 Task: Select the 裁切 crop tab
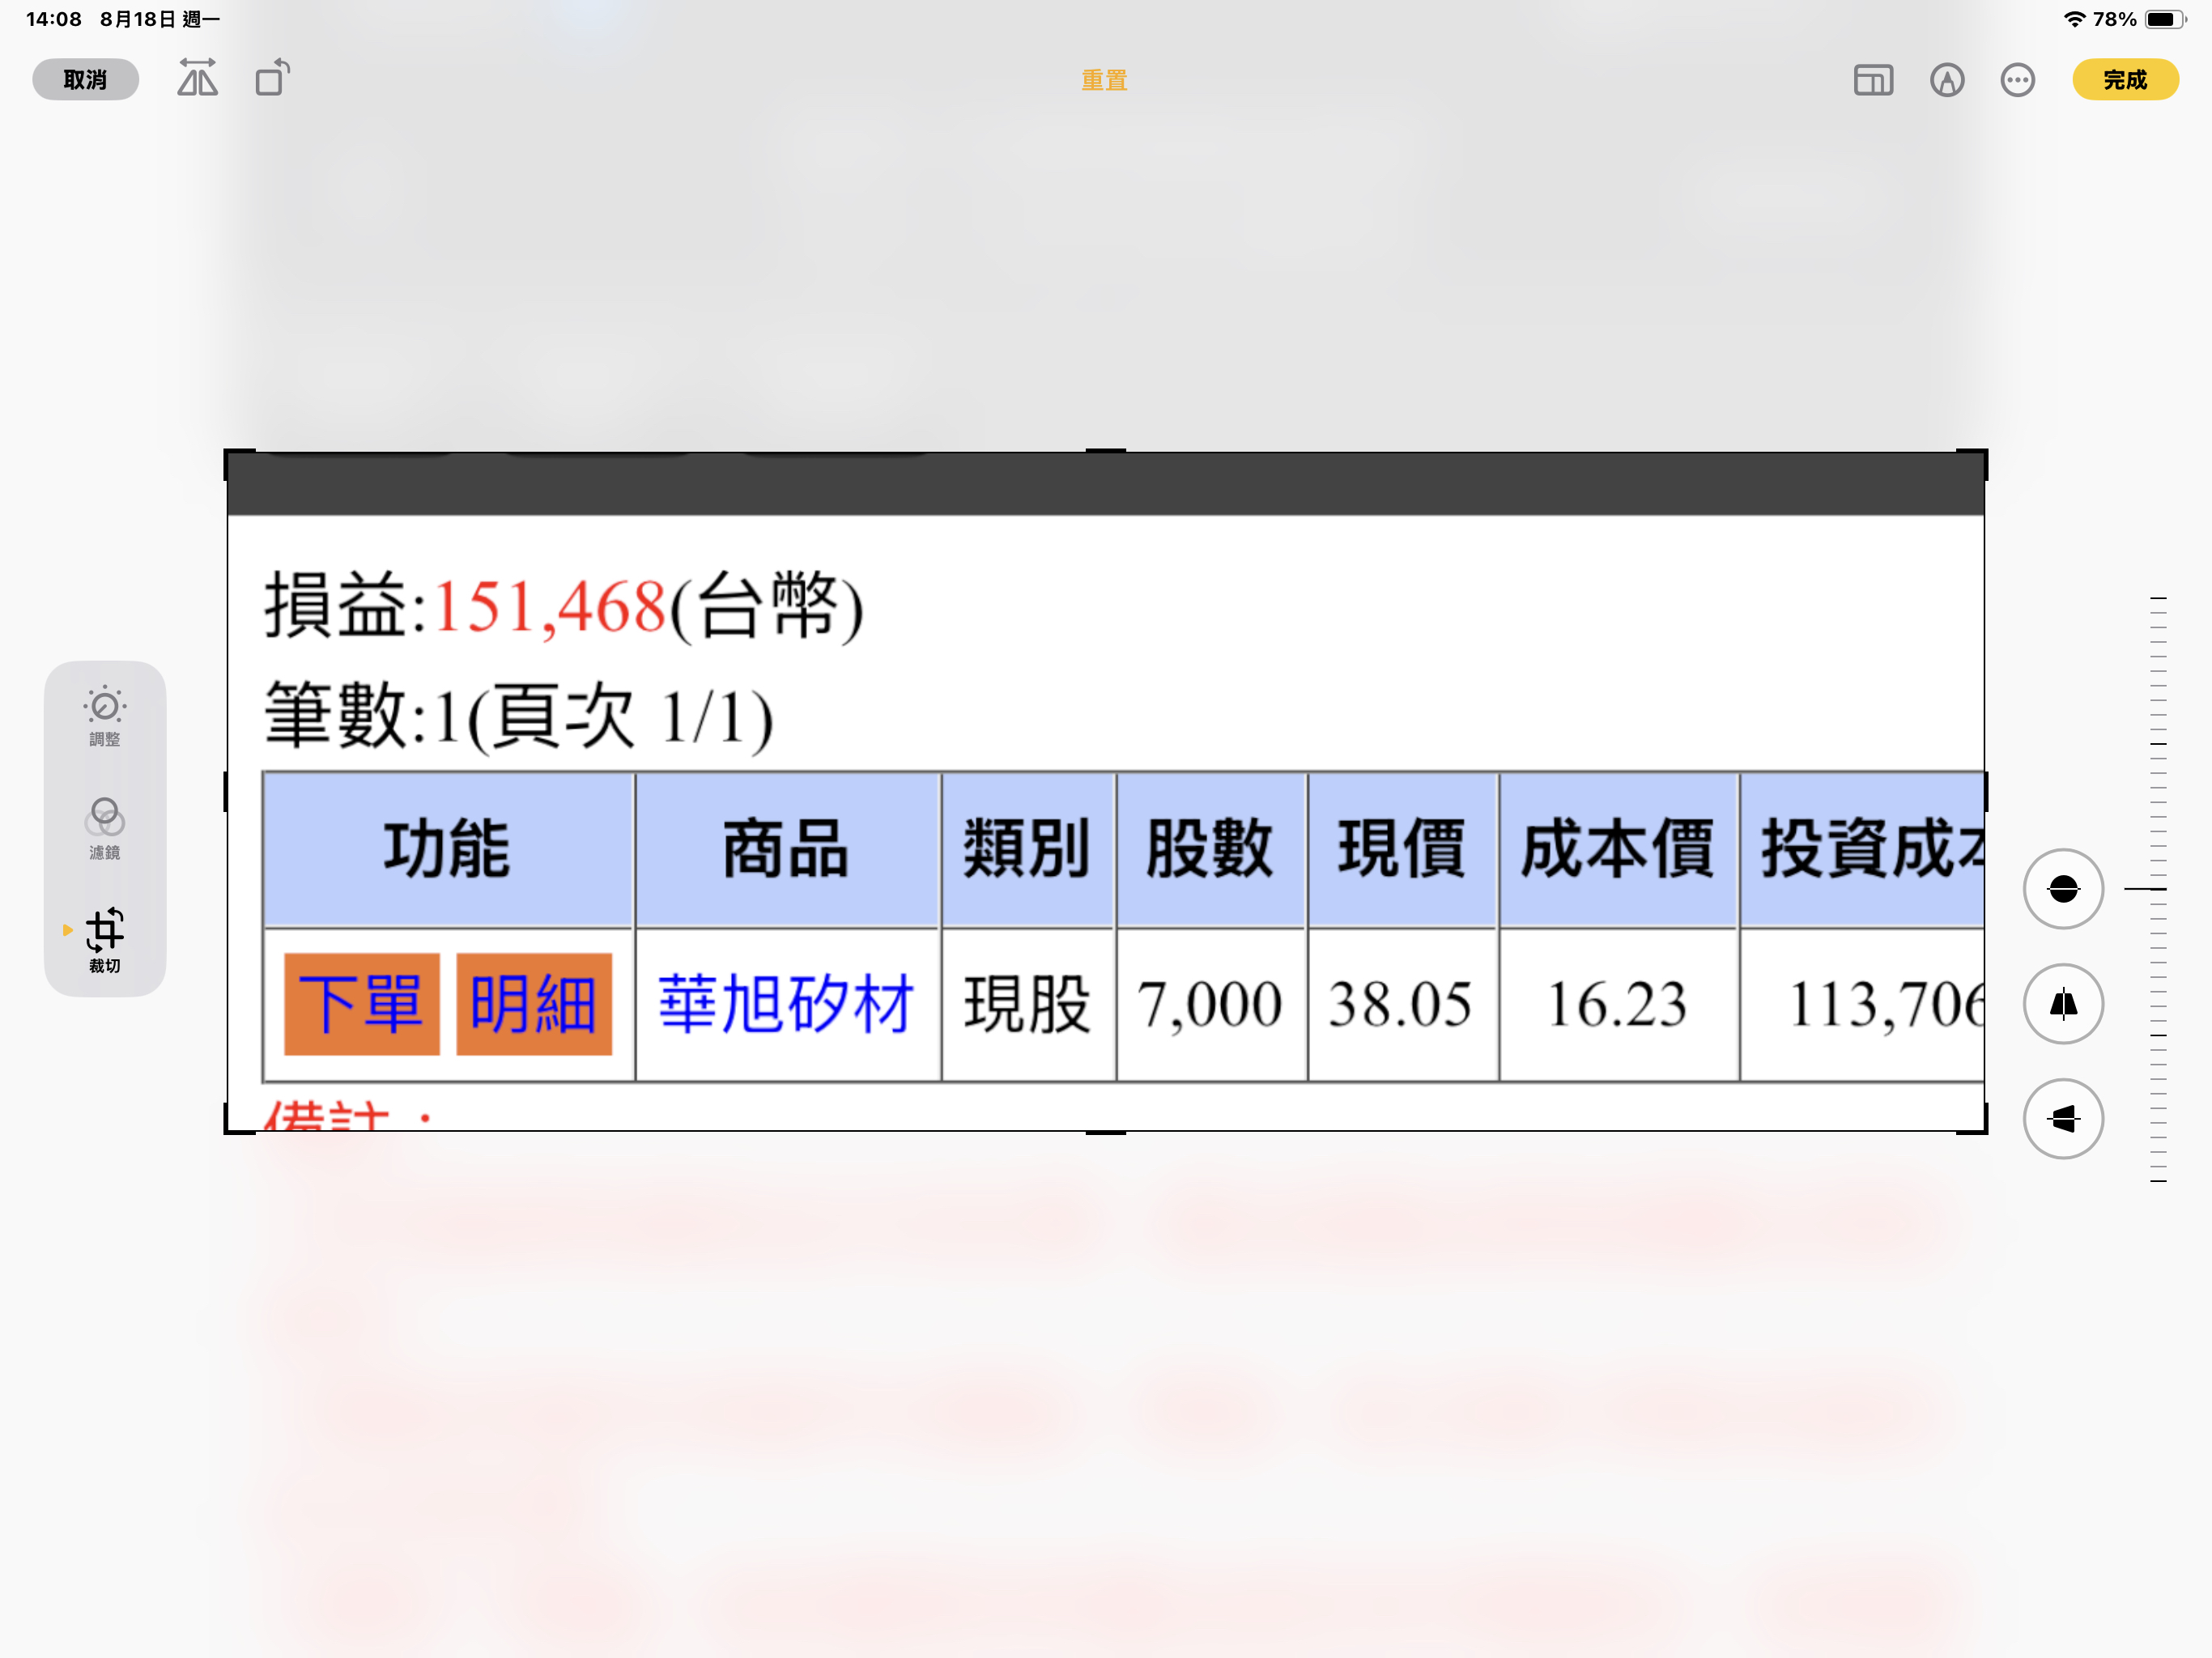click(x=104, y=940)
